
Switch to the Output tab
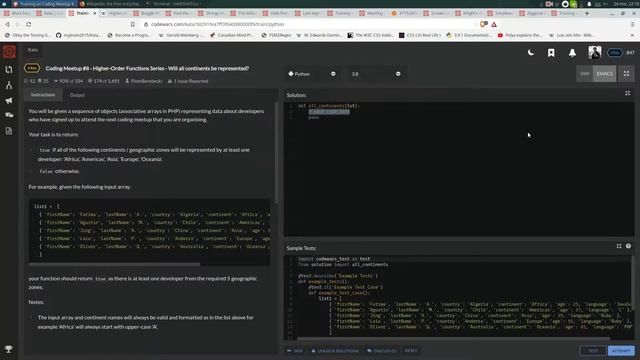pyautogui.click(x=77, y=95)
